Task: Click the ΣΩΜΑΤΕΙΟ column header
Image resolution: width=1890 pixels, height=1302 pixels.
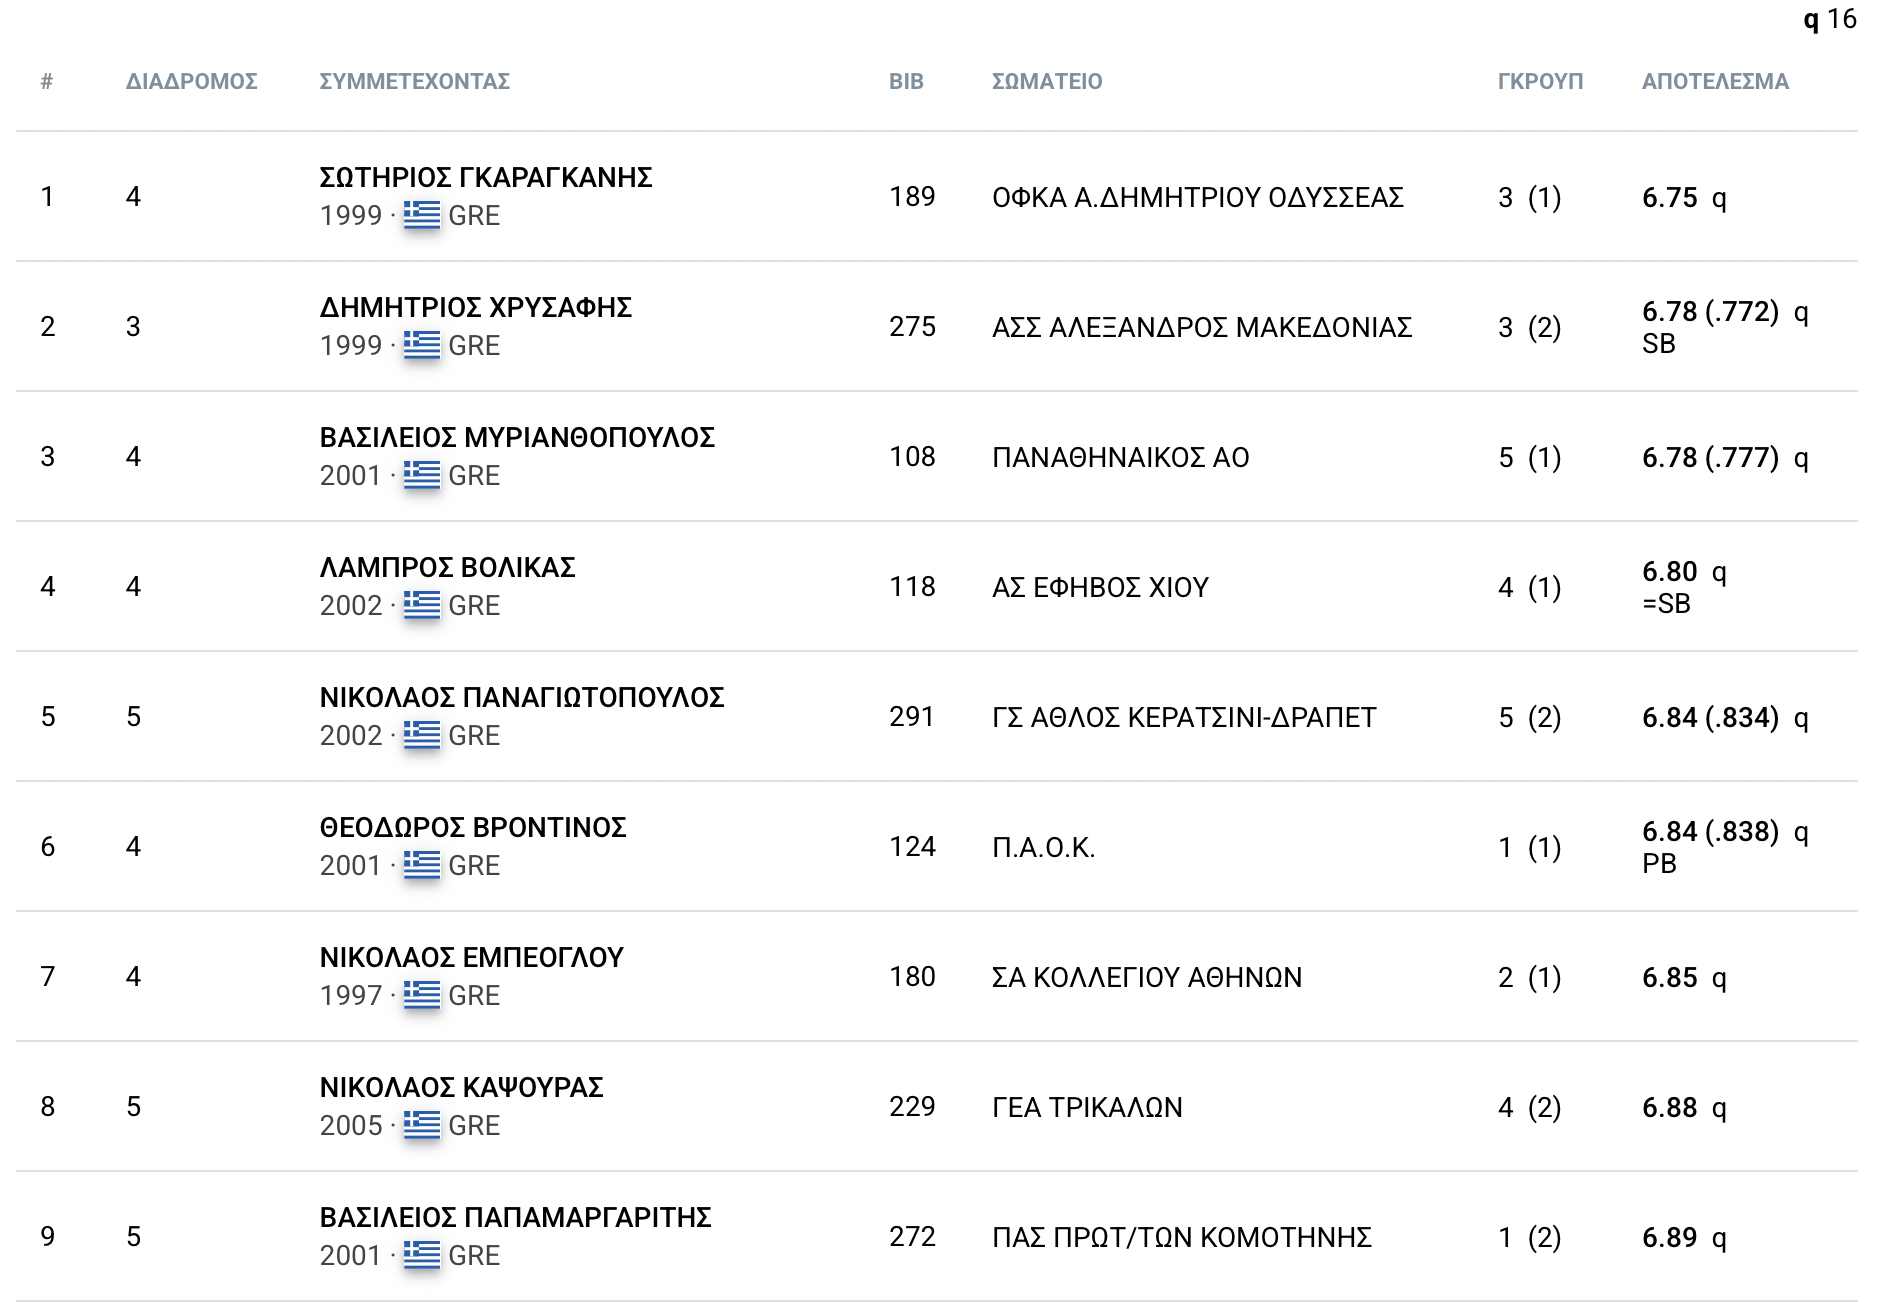Action: (1047, 81)
